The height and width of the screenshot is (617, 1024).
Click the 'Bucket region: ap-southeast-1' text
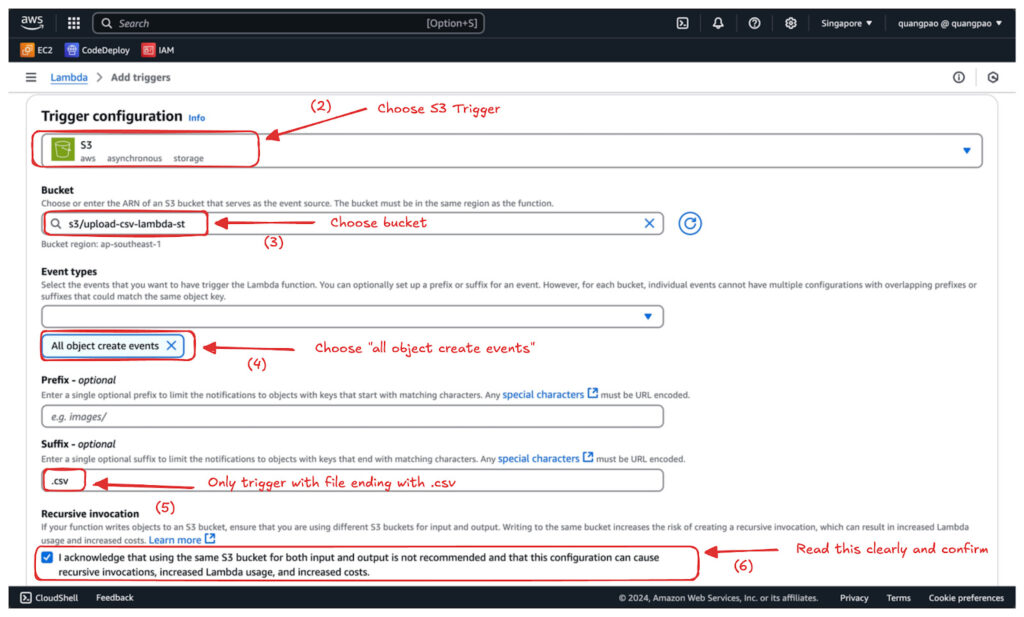coord(101,244)
